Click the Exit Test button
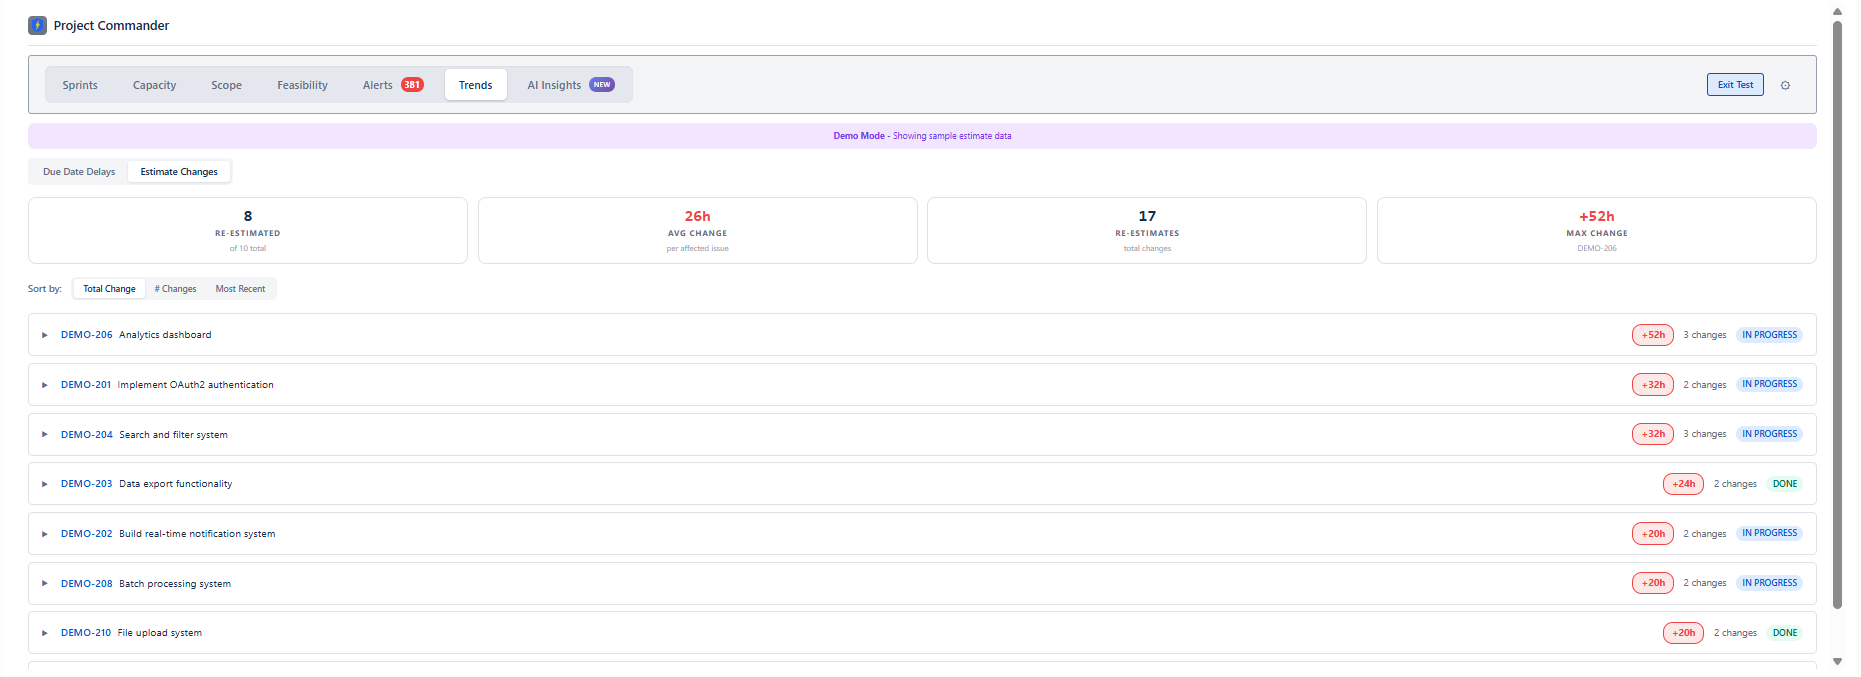The width and height of the screenshot is (1861, 677). tap(1735, 85)
